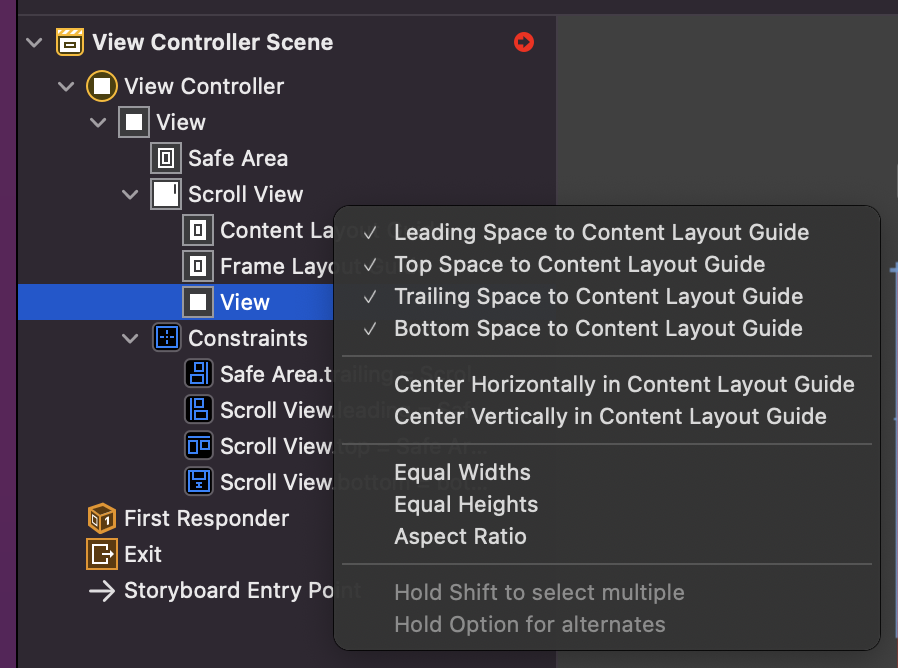898x668 pixels.
Task: Uncheck Leading Space to Content Layout Guide
Action: pos(606,232)
